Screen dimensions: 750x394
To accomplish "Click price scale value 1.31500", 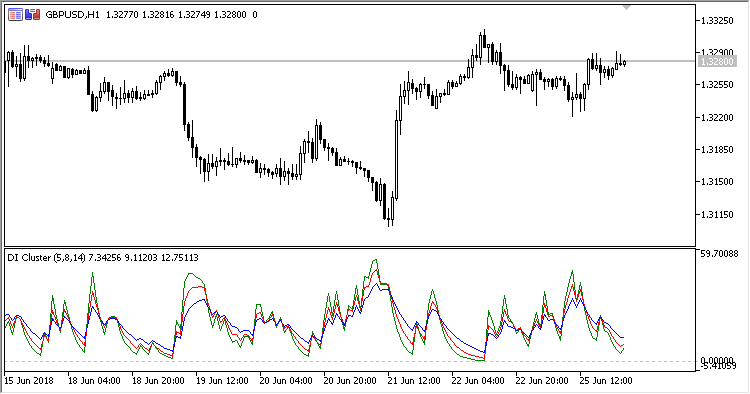I will click(x=717, y=182).
